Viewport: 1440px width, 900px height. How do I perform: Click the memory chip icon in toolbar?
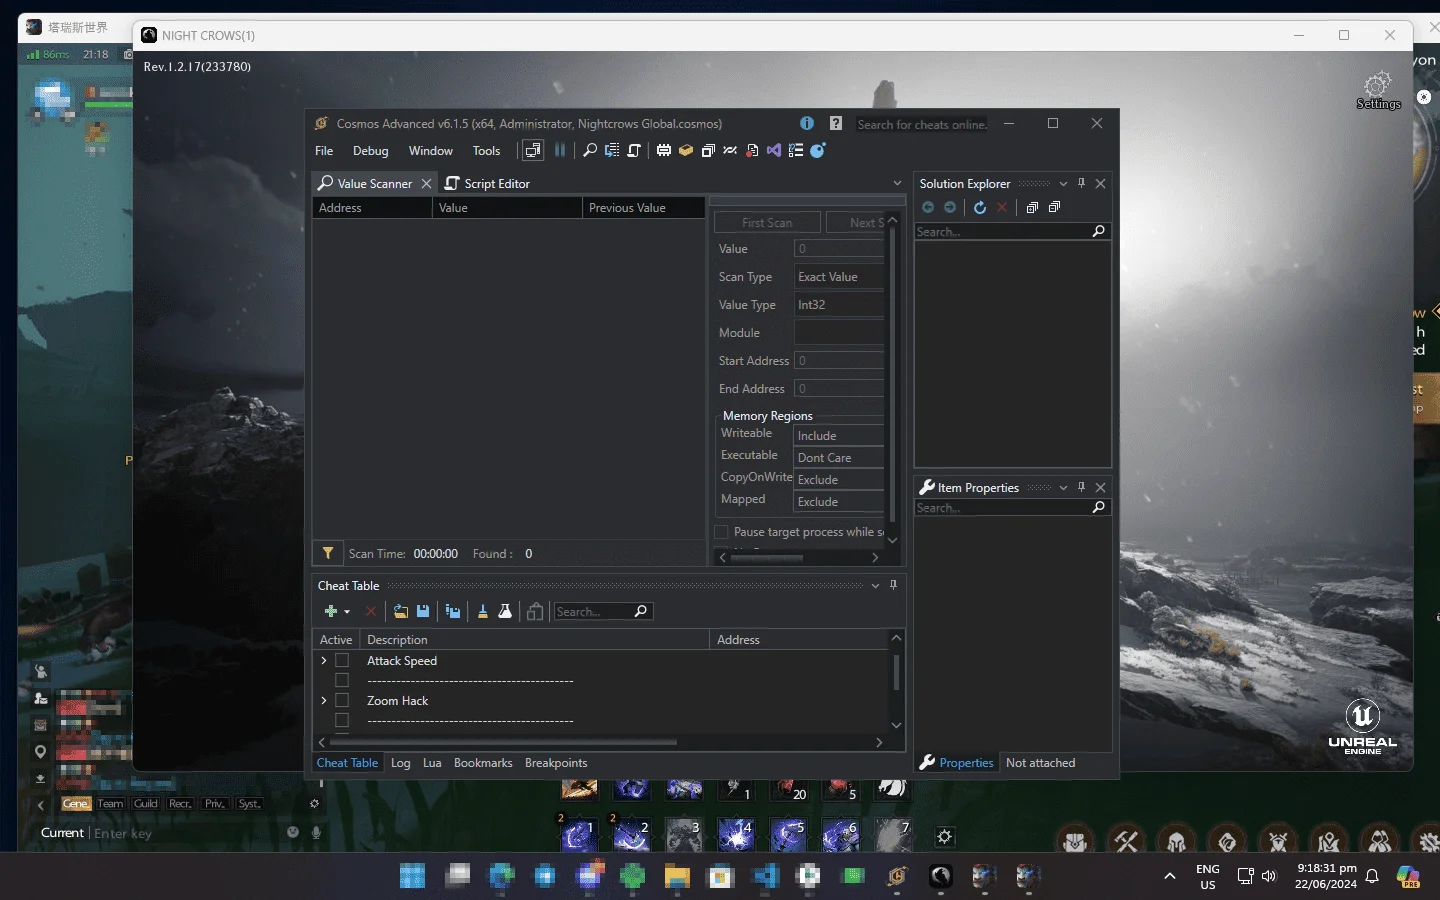coord(664,151)
